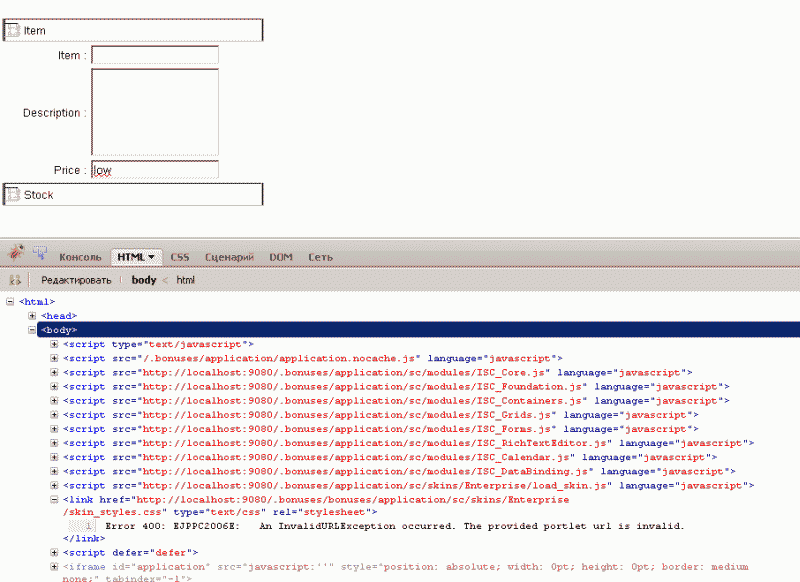This screenshot has width=800, height=582.
Task: Click into the Description text area
Action: [x=154, y=112]
